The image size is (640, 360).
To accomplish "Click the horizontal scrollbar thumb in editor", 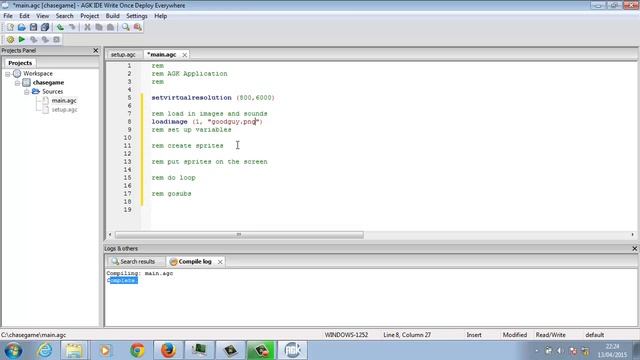I will pyautogui.click(x=239, y=235).
